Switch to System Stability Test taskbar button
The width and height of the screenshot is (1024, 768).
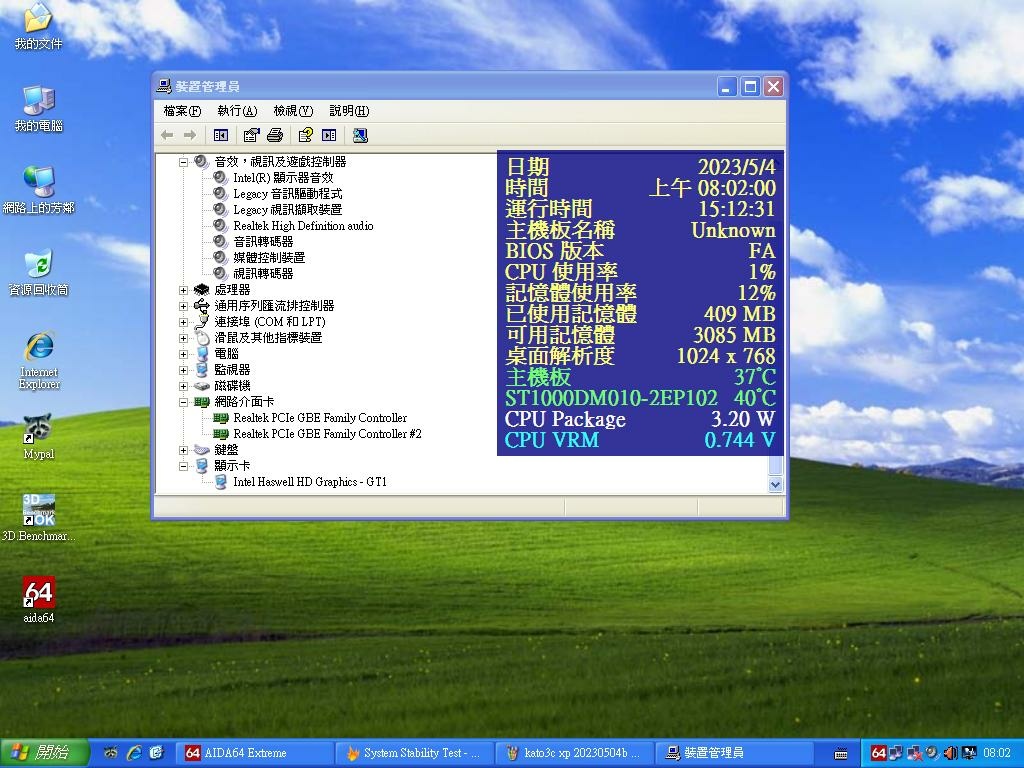pos(415,753)
